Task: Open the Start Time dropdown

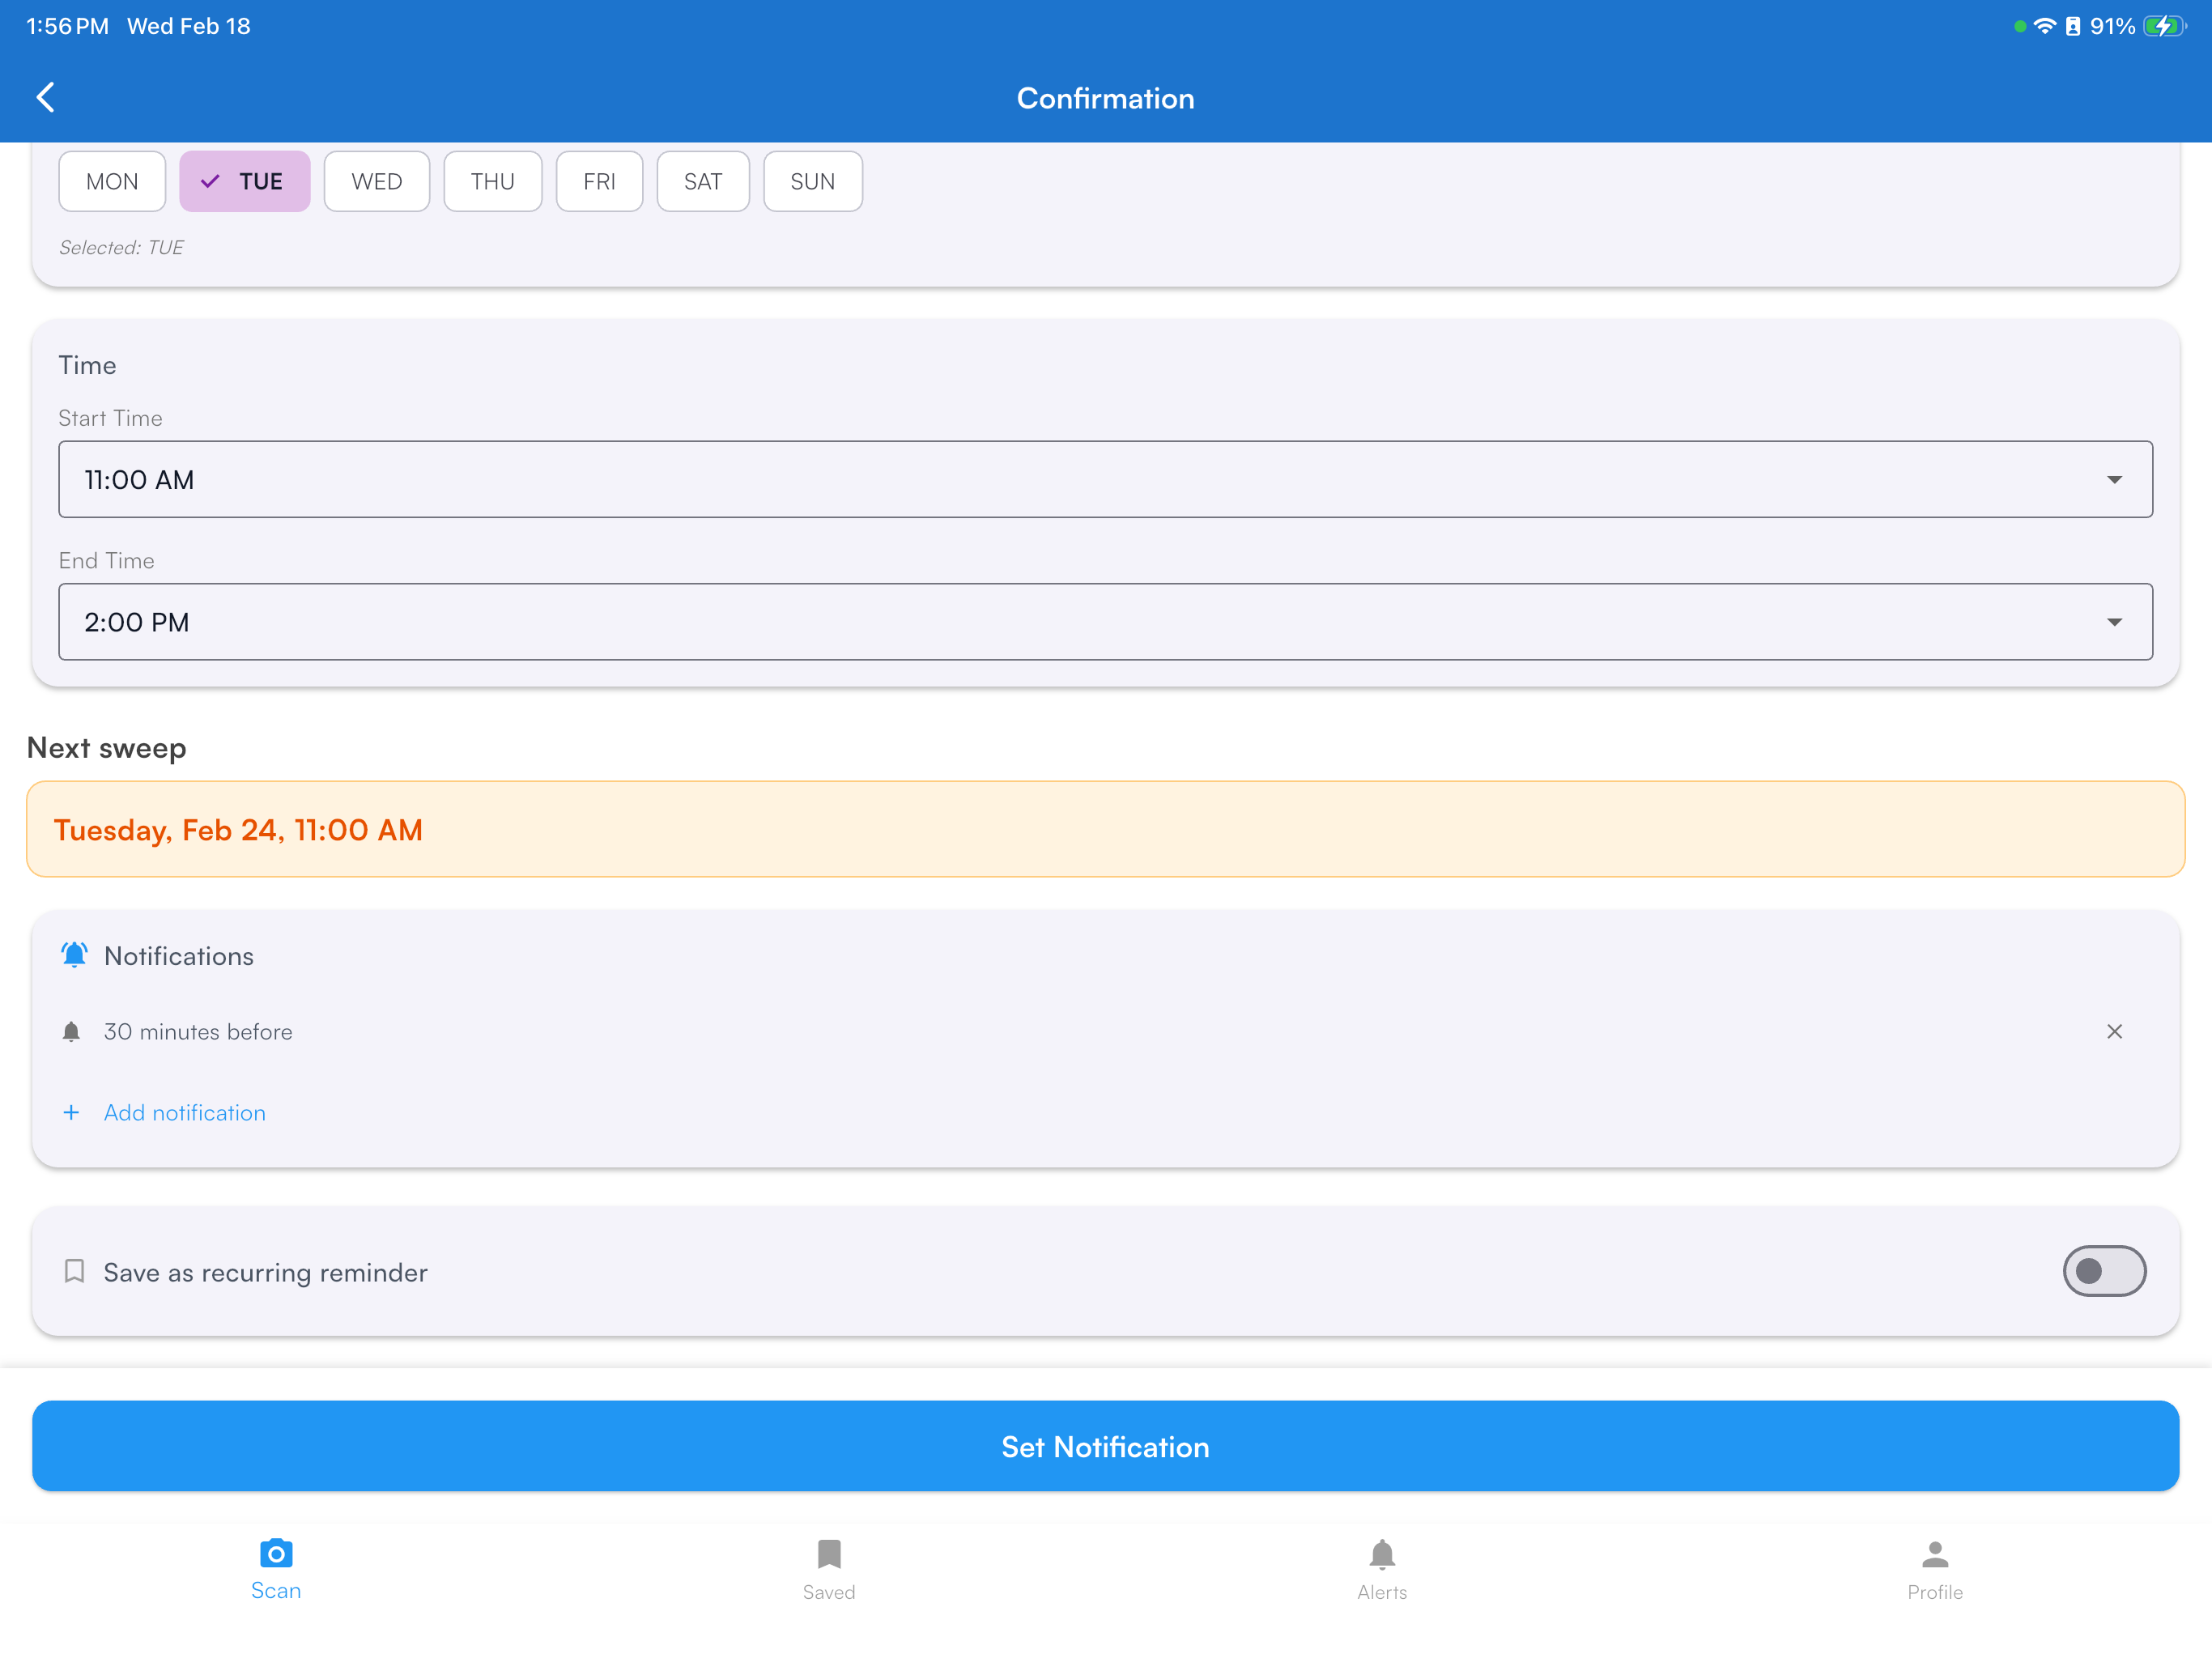Action: pyautogui.click(x=1105, y=479)
